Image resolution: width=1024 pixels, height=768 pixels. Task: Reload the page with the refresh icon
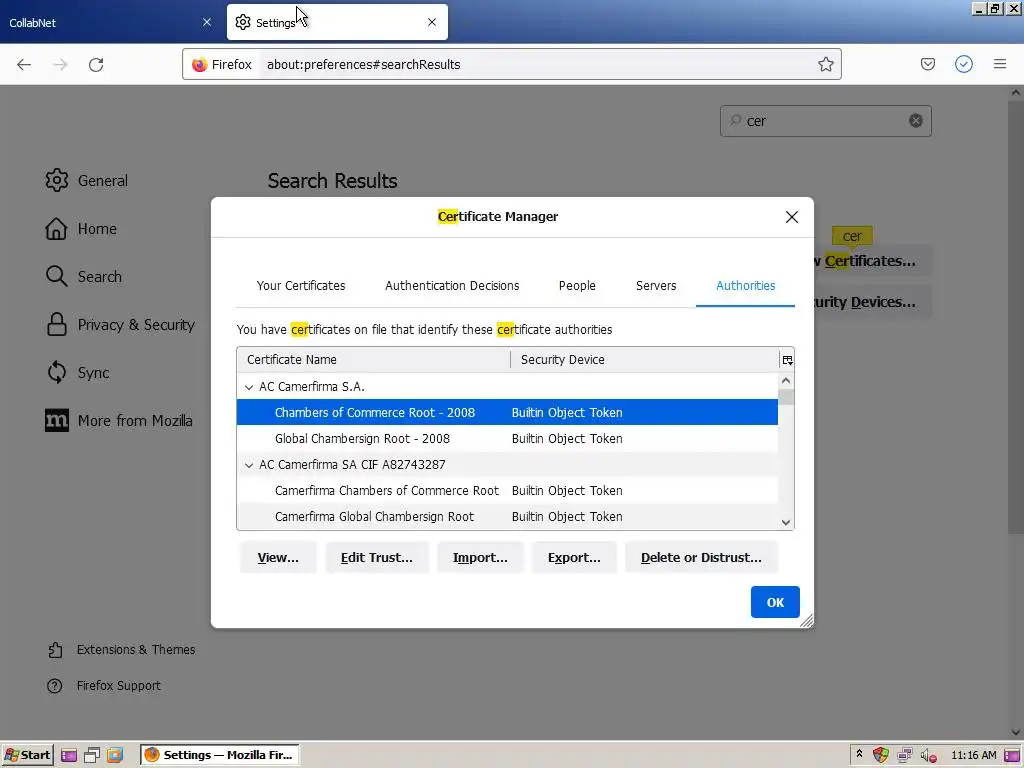96,64
